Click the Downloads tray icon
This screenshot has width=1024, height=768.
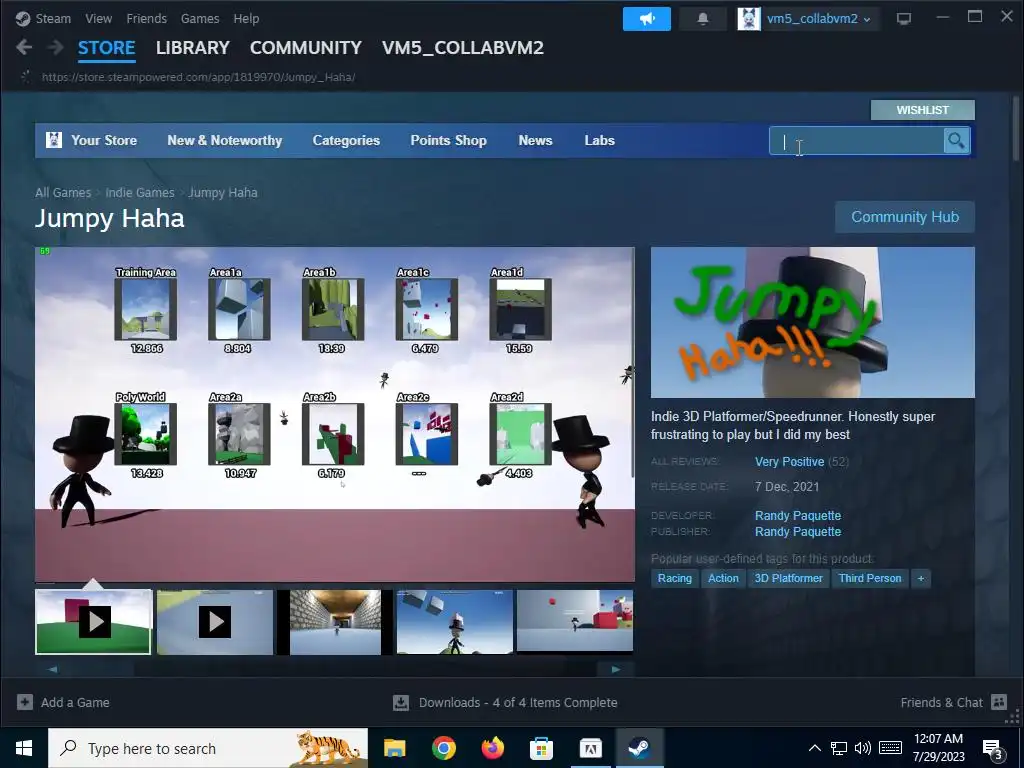point(401,703)
